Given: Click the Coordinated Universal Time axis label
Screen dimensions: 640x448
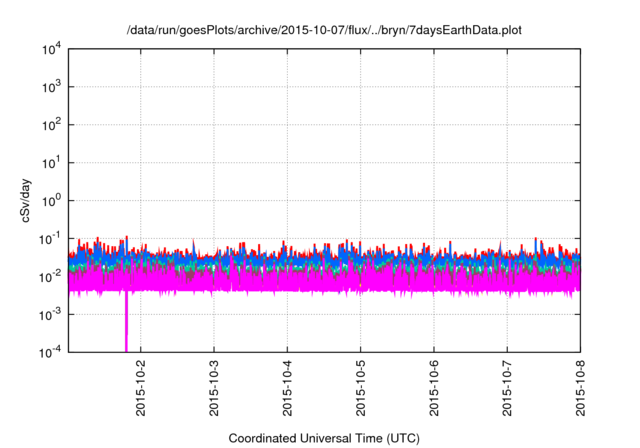Looking at the screenshot, I should [x=324, y=439].
